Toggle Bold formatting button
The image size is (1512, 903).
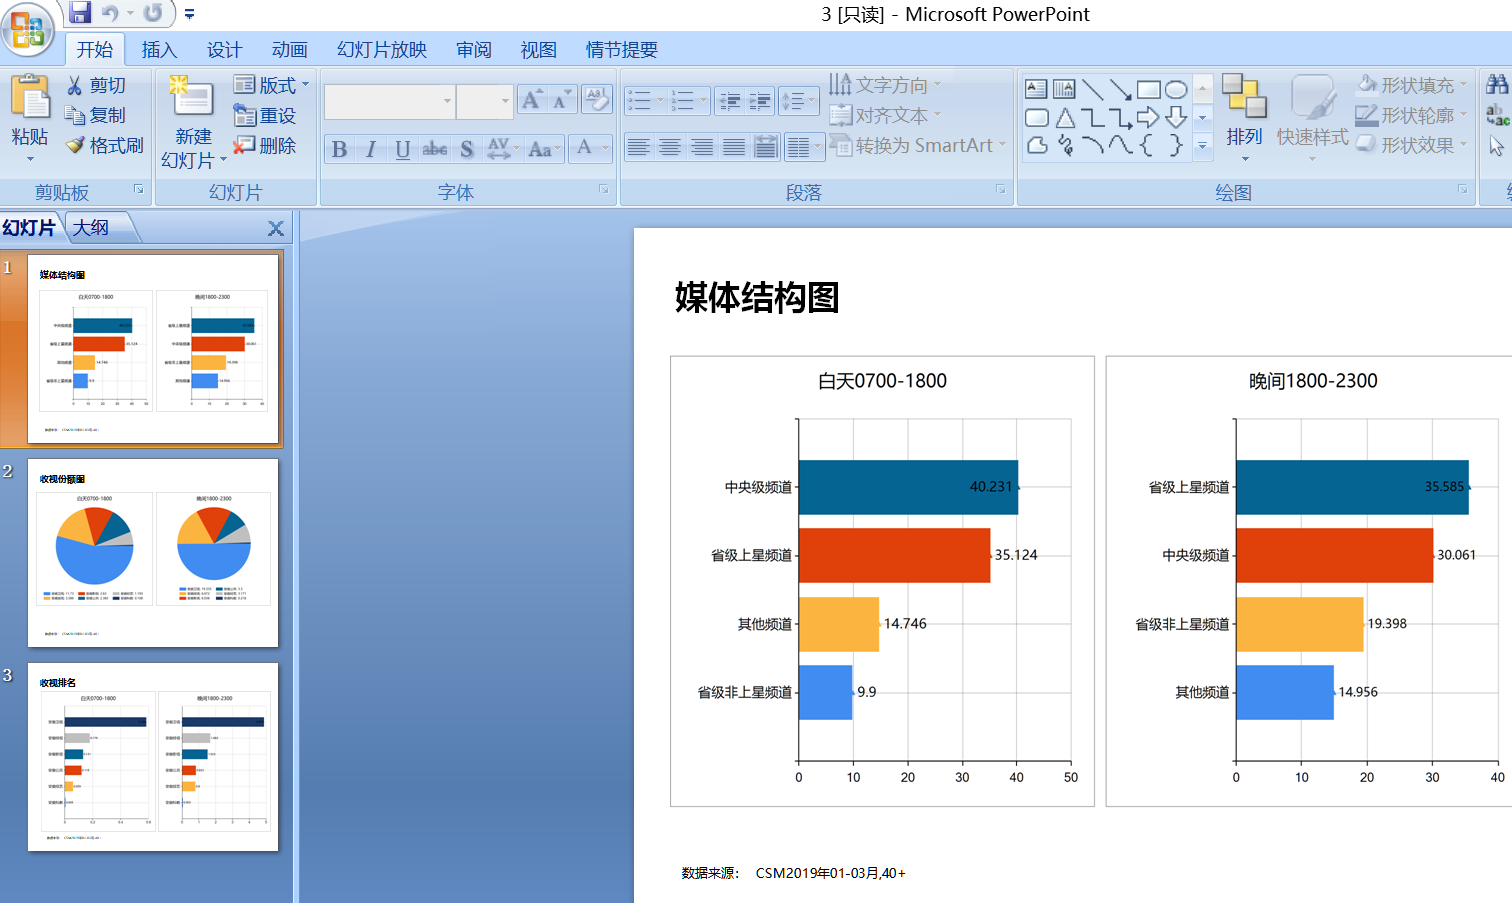pos(340,149)
